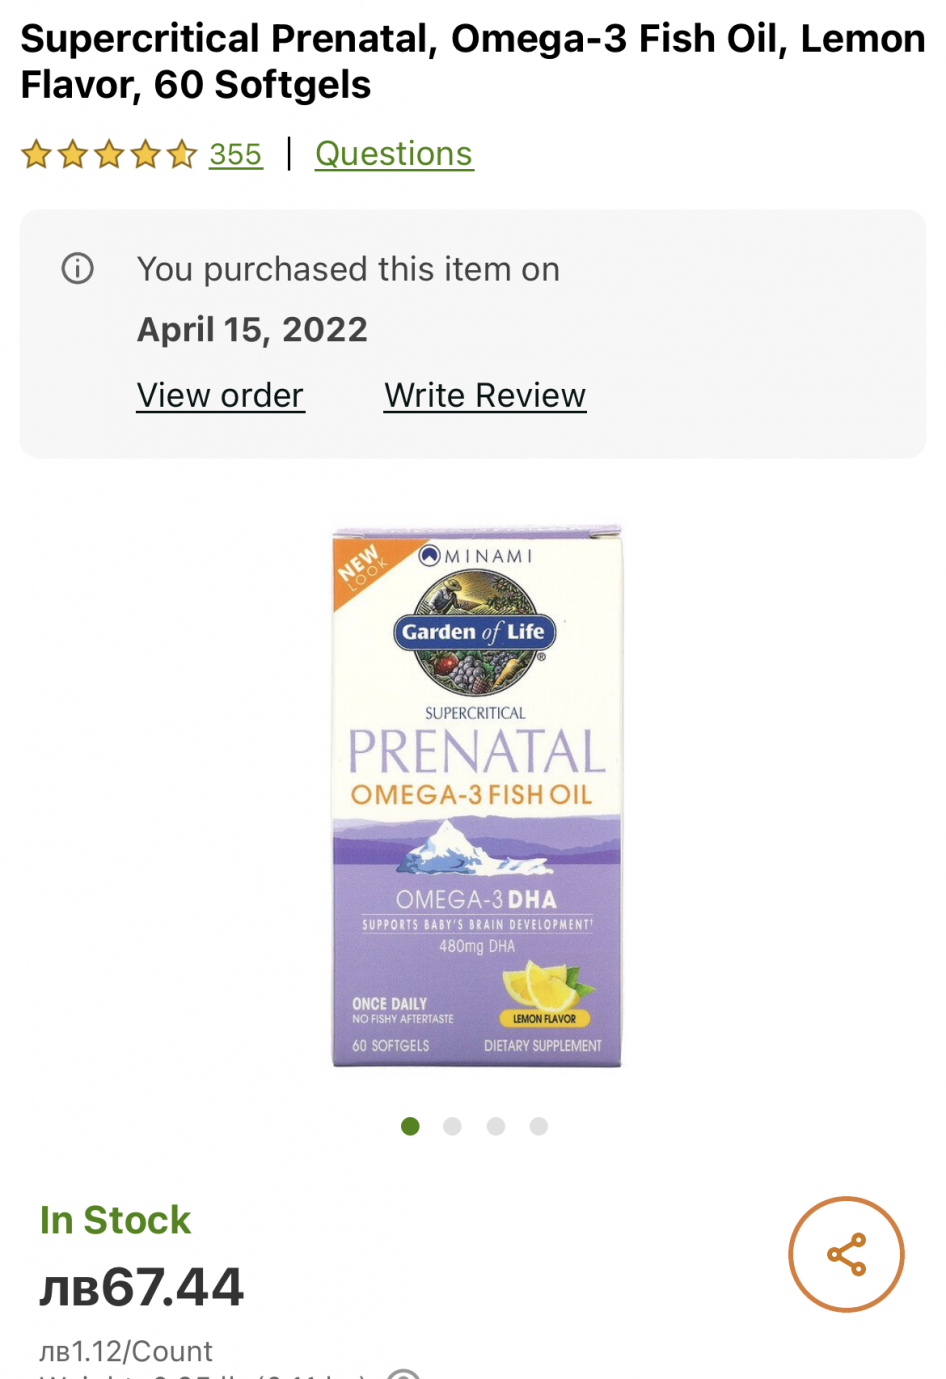The width and height of the screenshot is (946, 1379).
Task: Select the first green carousel dot
Action: (410, 1126)
